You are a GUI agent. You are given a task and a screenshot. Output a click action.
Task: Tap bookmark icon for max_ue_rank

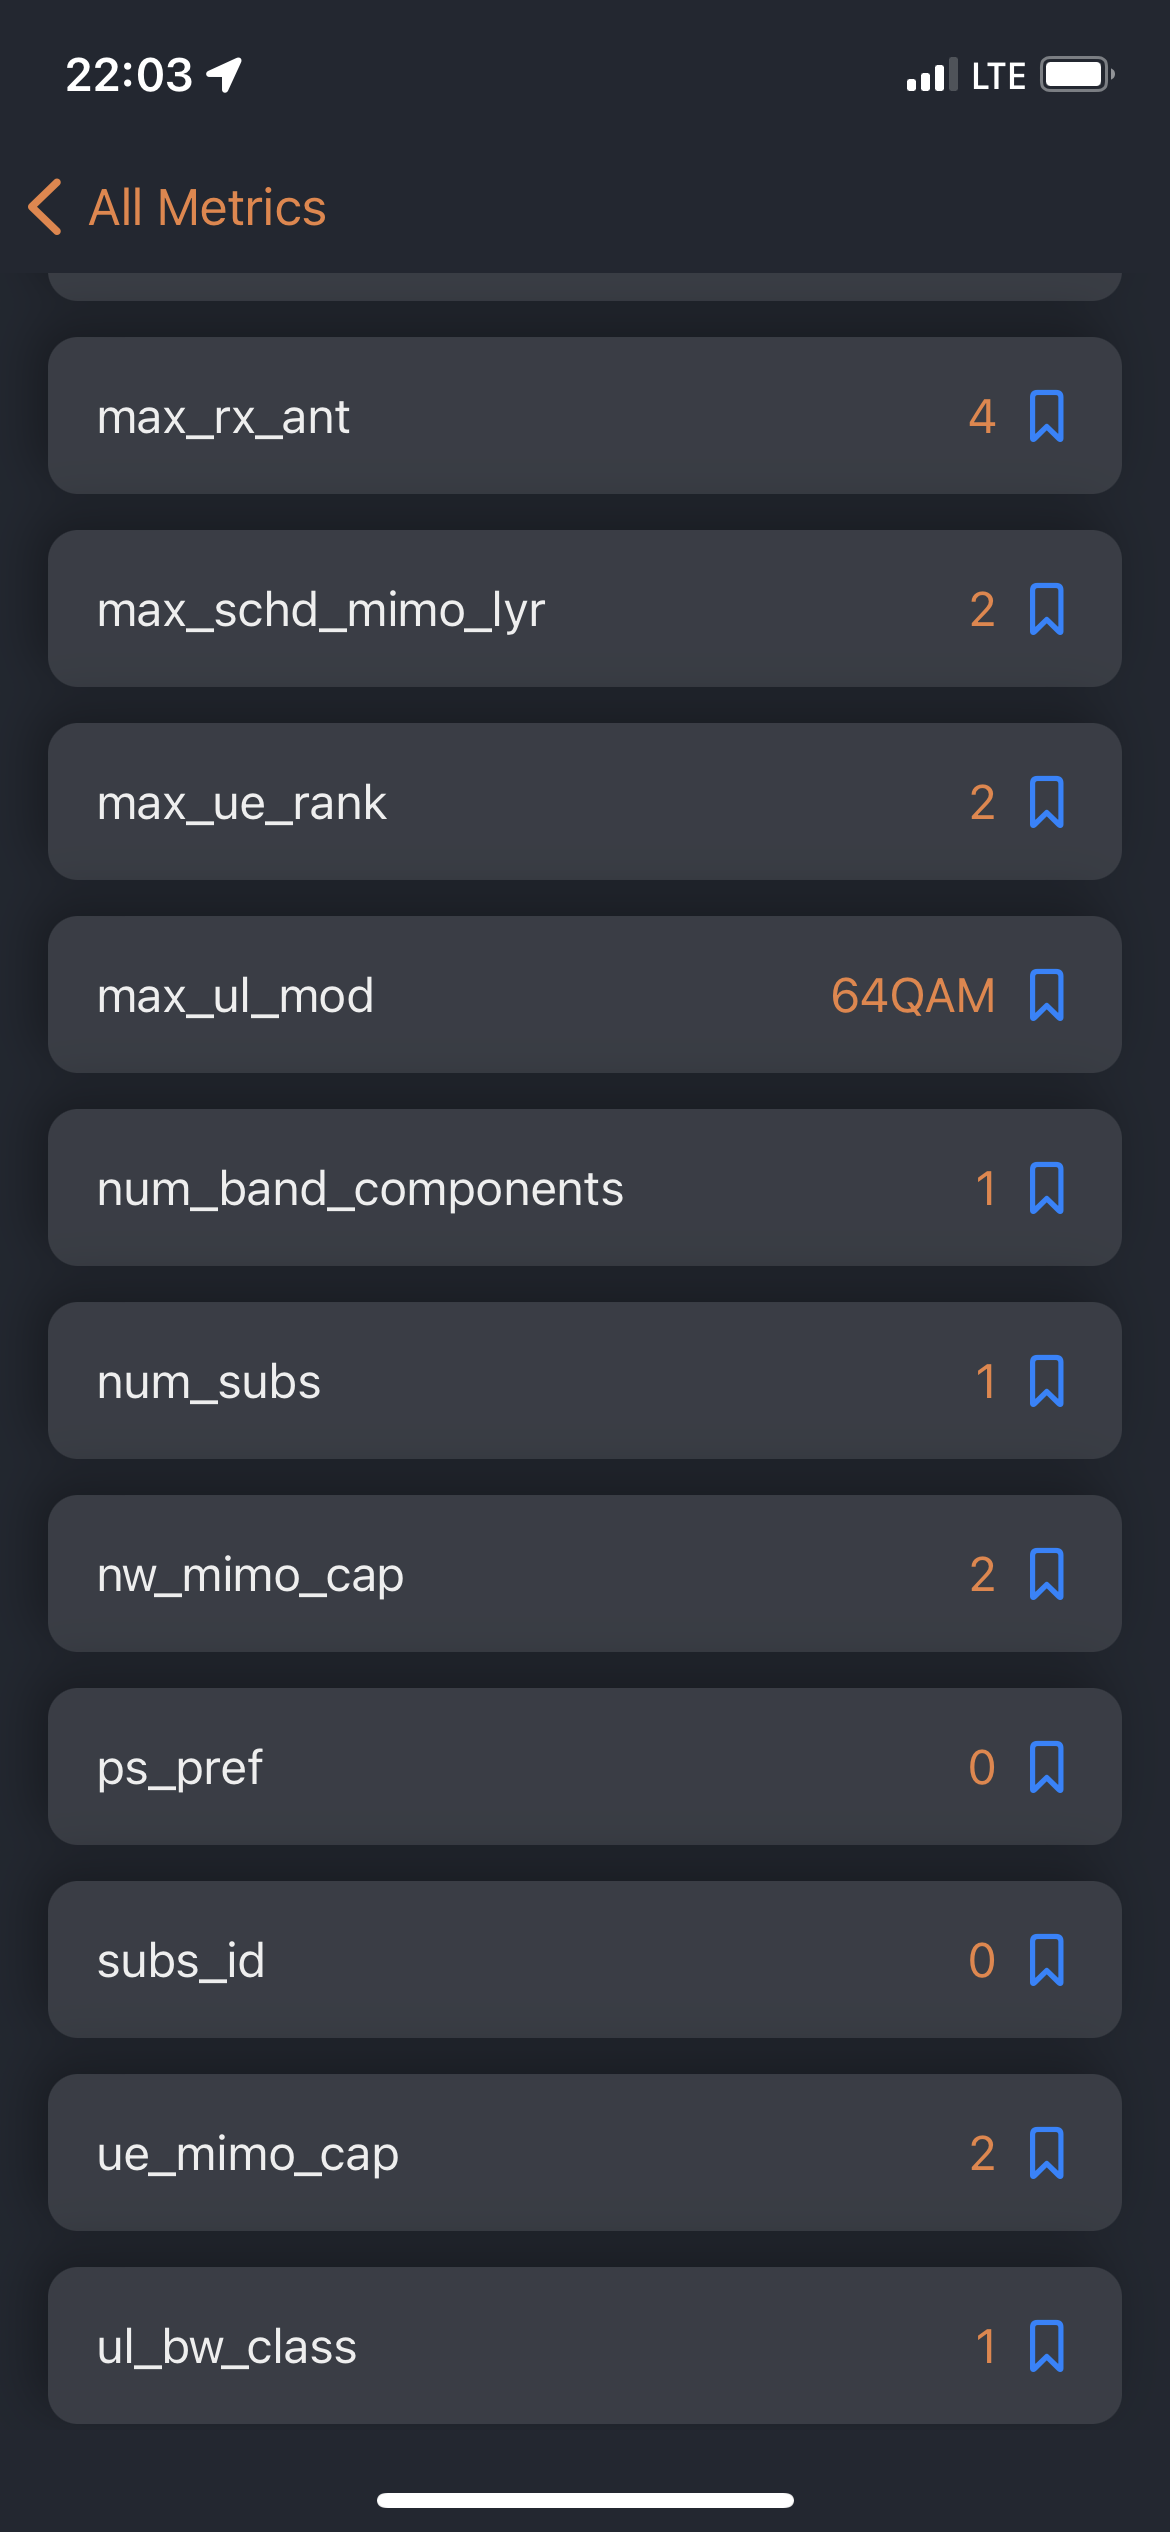[1046, 802]
